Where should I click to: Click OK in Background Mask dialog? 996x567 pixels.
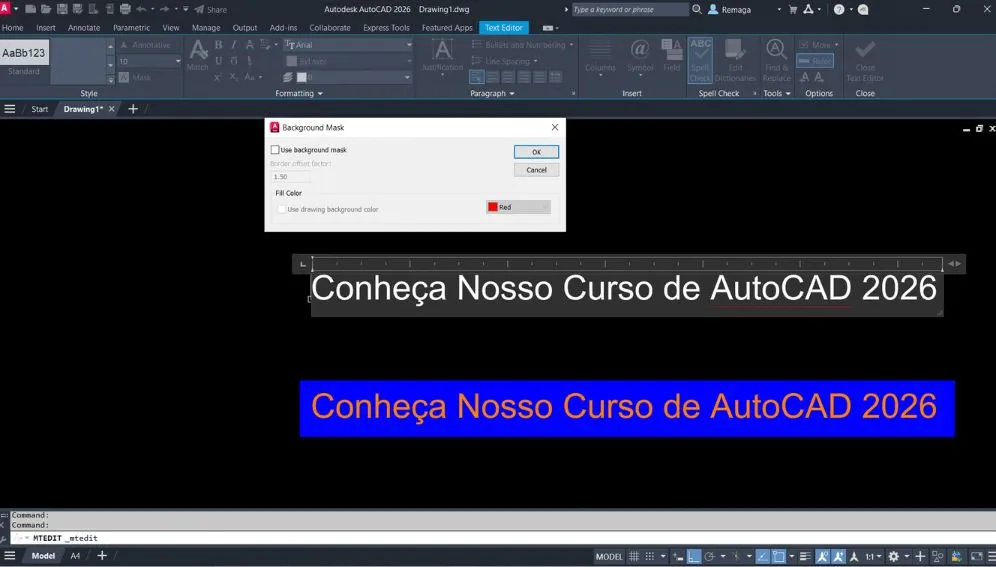pos(536,152)
